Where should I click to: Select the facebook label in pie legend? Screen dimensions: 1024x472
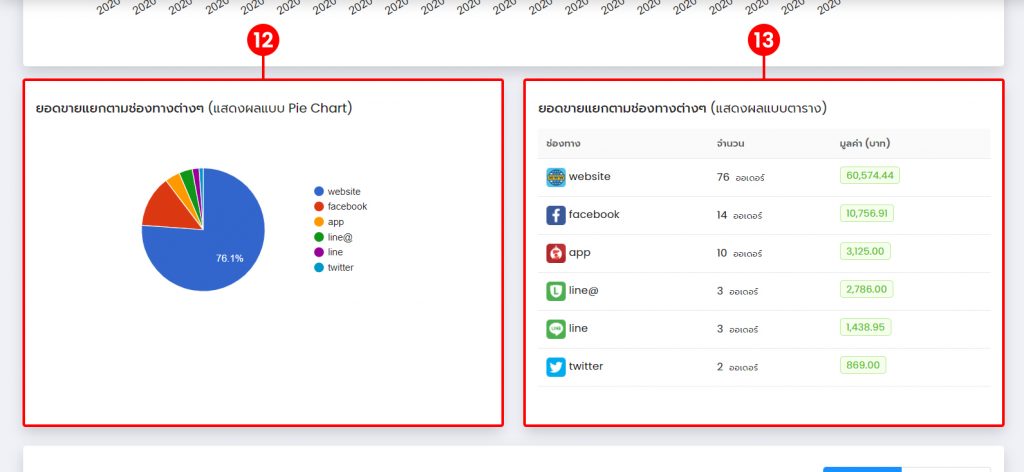click(347, 206)
